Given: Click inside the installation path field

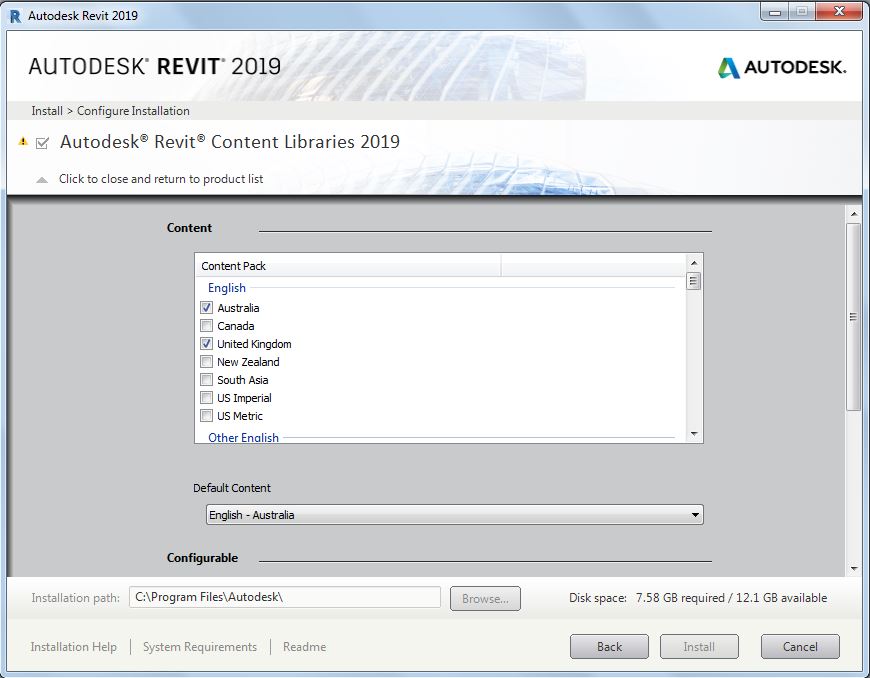Looking at the screenshot, I should pyautogui.click(x=285, y=597).
